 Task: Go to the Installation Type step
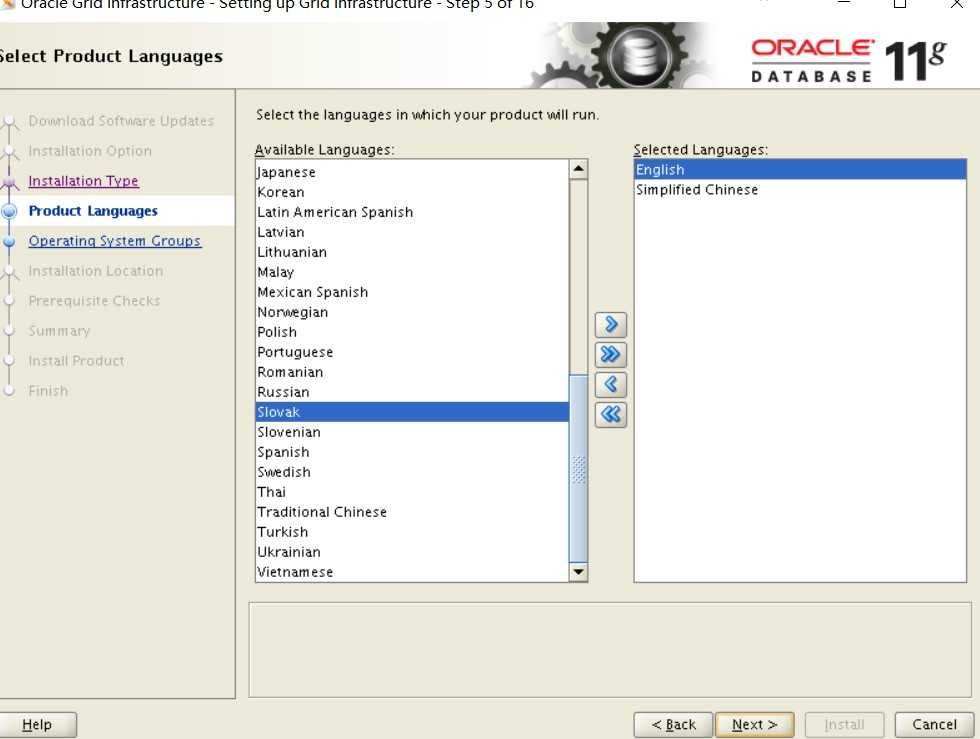click(x=84, y=181)
